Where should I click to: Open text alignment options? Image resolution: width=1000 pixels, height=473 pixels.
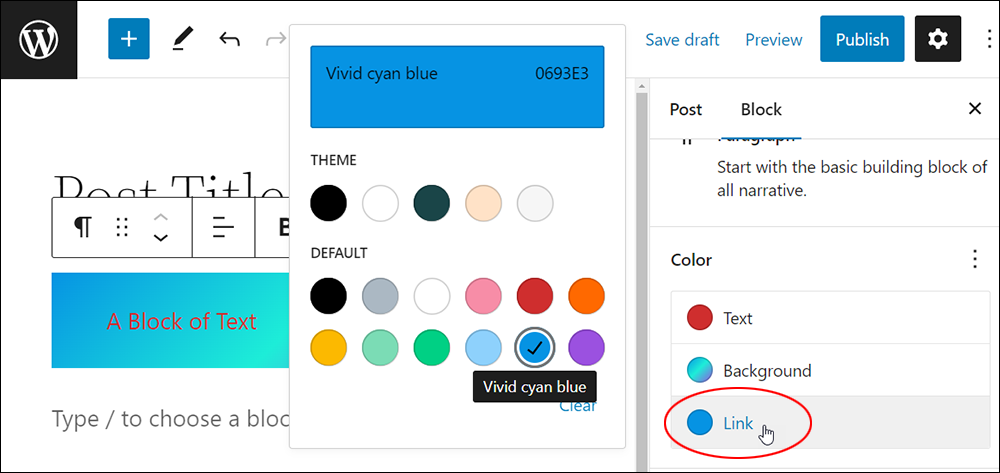(x=223, y=227)
